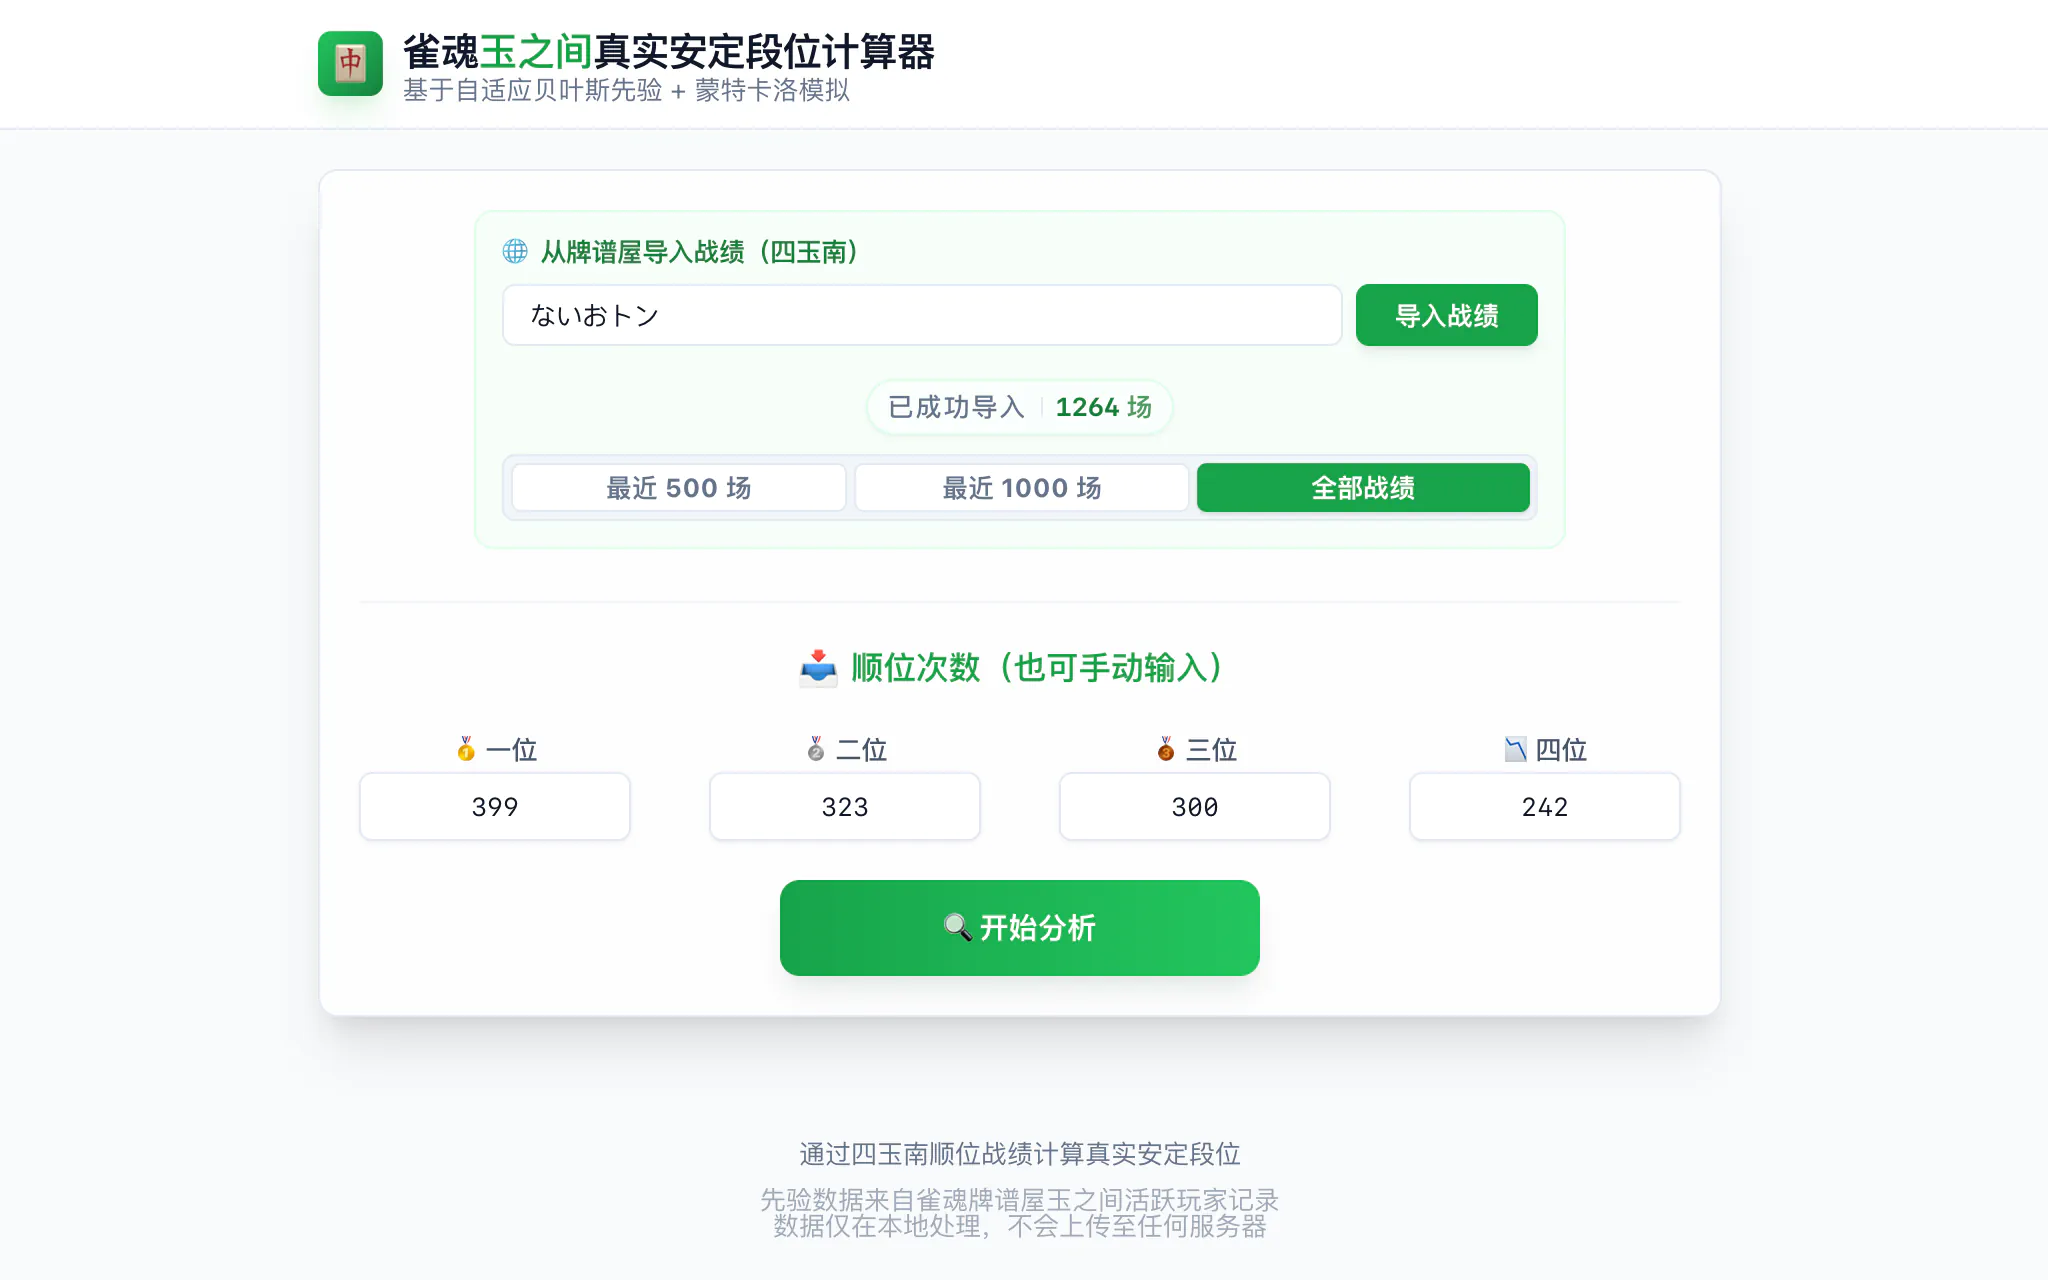Select the 最近 500 场 range option
This screenshot has width=2048, height=1280.
679,488
